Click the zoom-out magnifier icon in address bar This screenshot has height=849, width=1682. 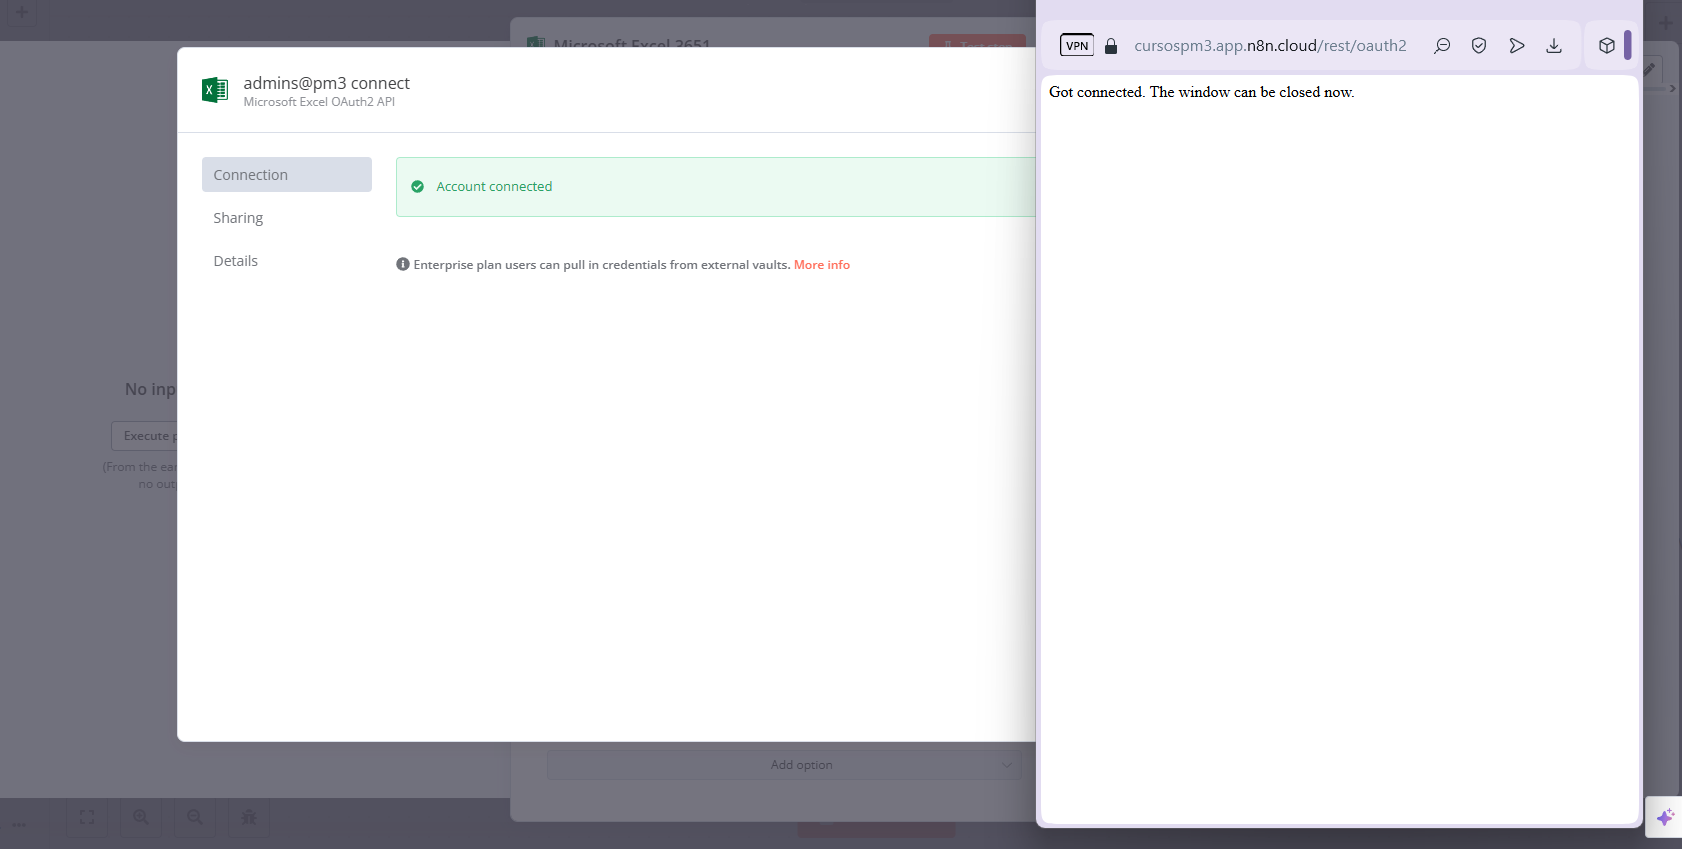(1442, 46)
